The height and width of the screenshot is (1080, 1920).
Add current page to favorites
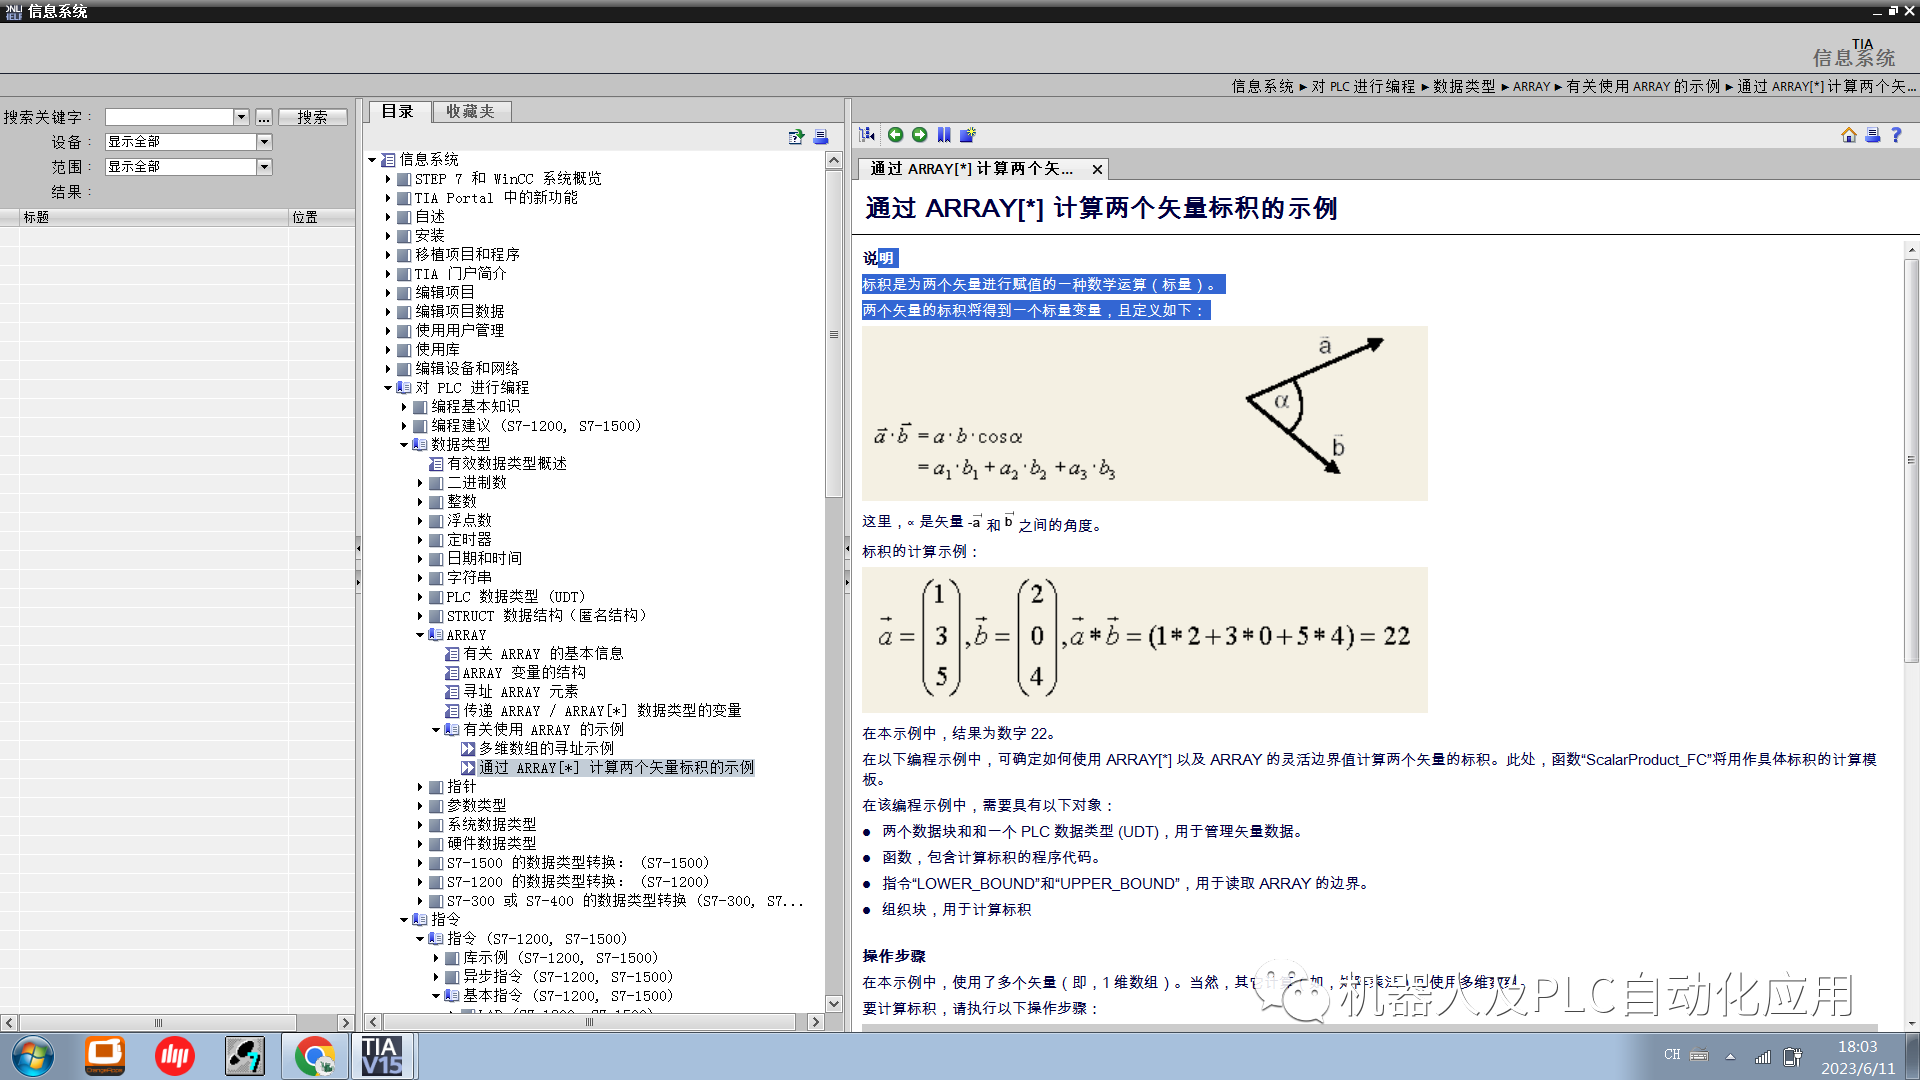click(x=968, y=135)
